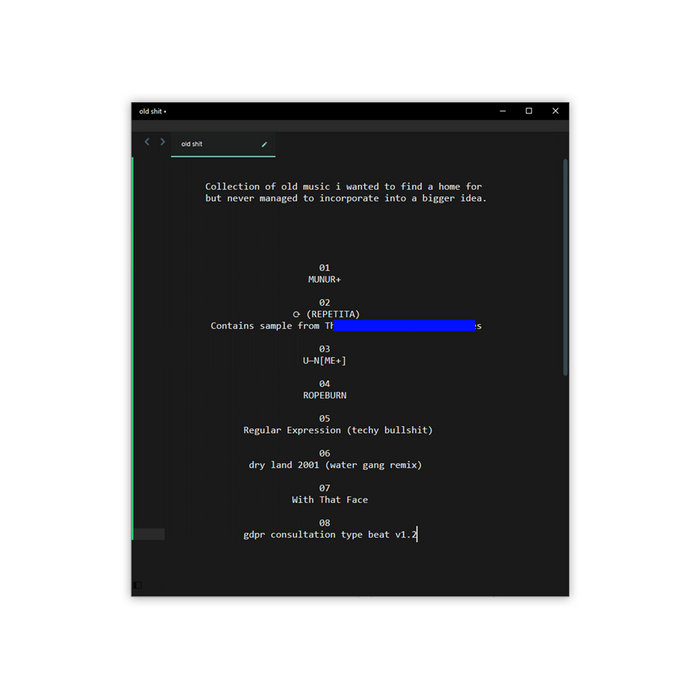Click the highlighted gutter of the current line
Viewport: 700px width, 700px height.
[150, 534]
